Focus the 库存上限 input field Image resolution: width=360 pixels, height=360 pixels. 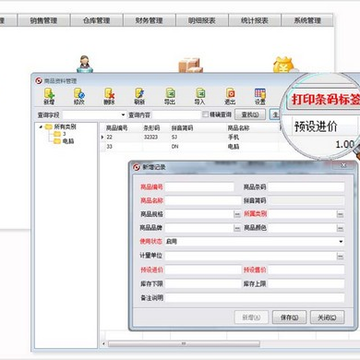tap(306, 284)
